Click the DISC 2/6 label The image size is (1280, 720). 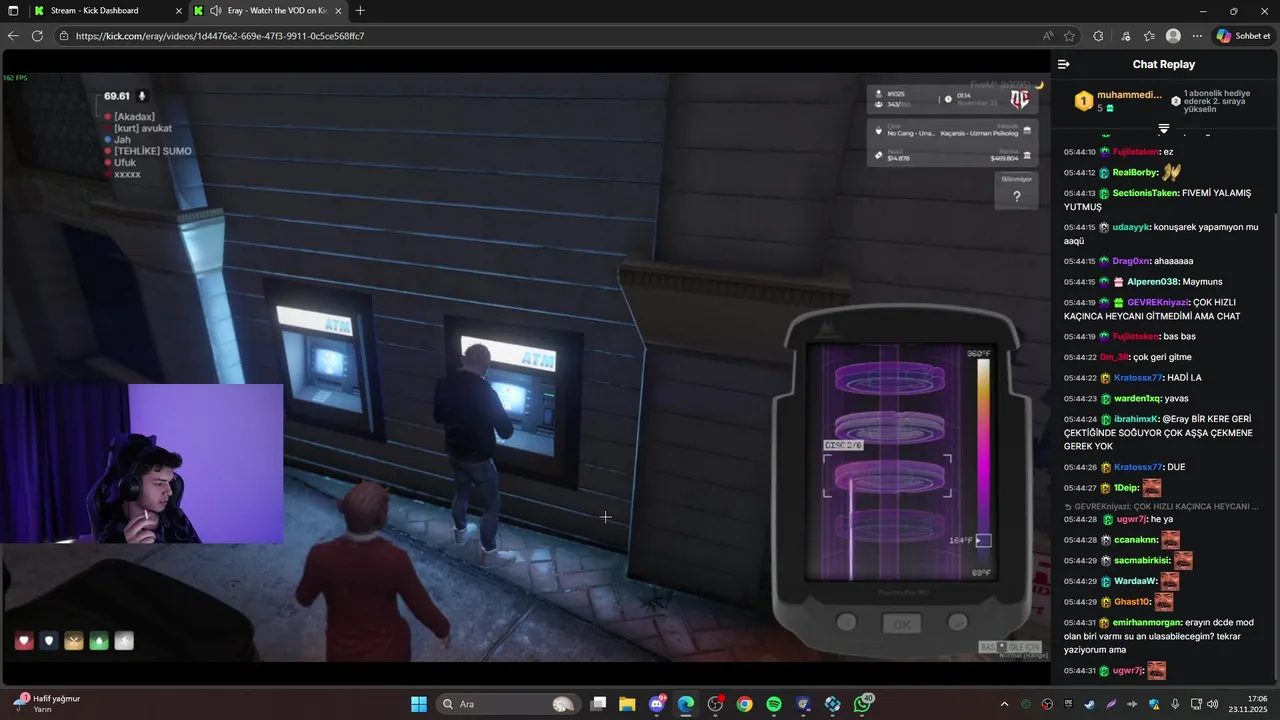point(843,445)
